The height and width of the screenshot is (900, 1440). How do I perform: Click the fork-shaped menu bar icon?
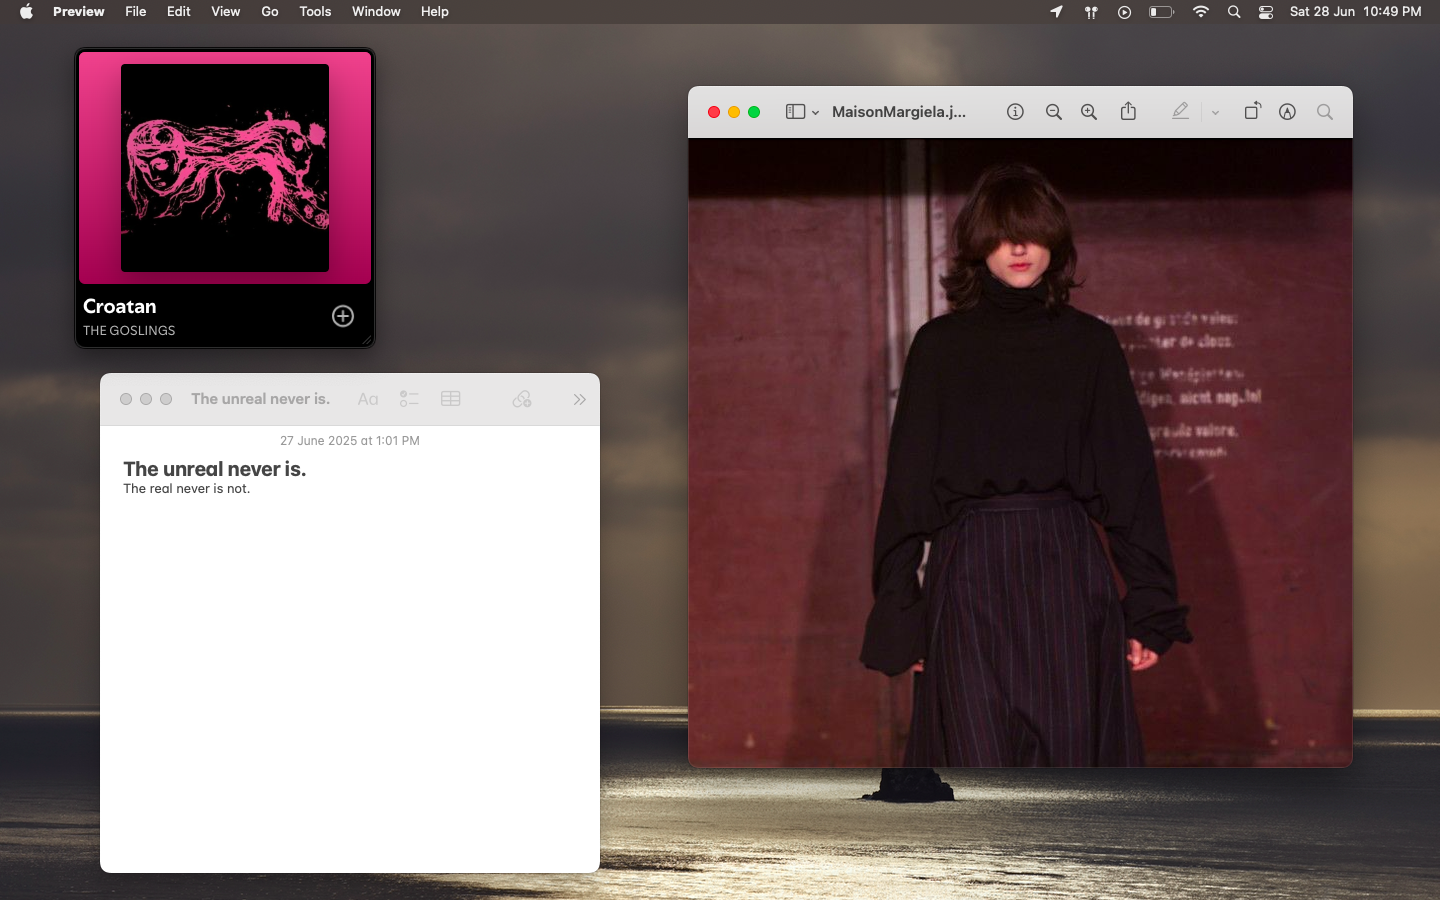(1091, 12)
